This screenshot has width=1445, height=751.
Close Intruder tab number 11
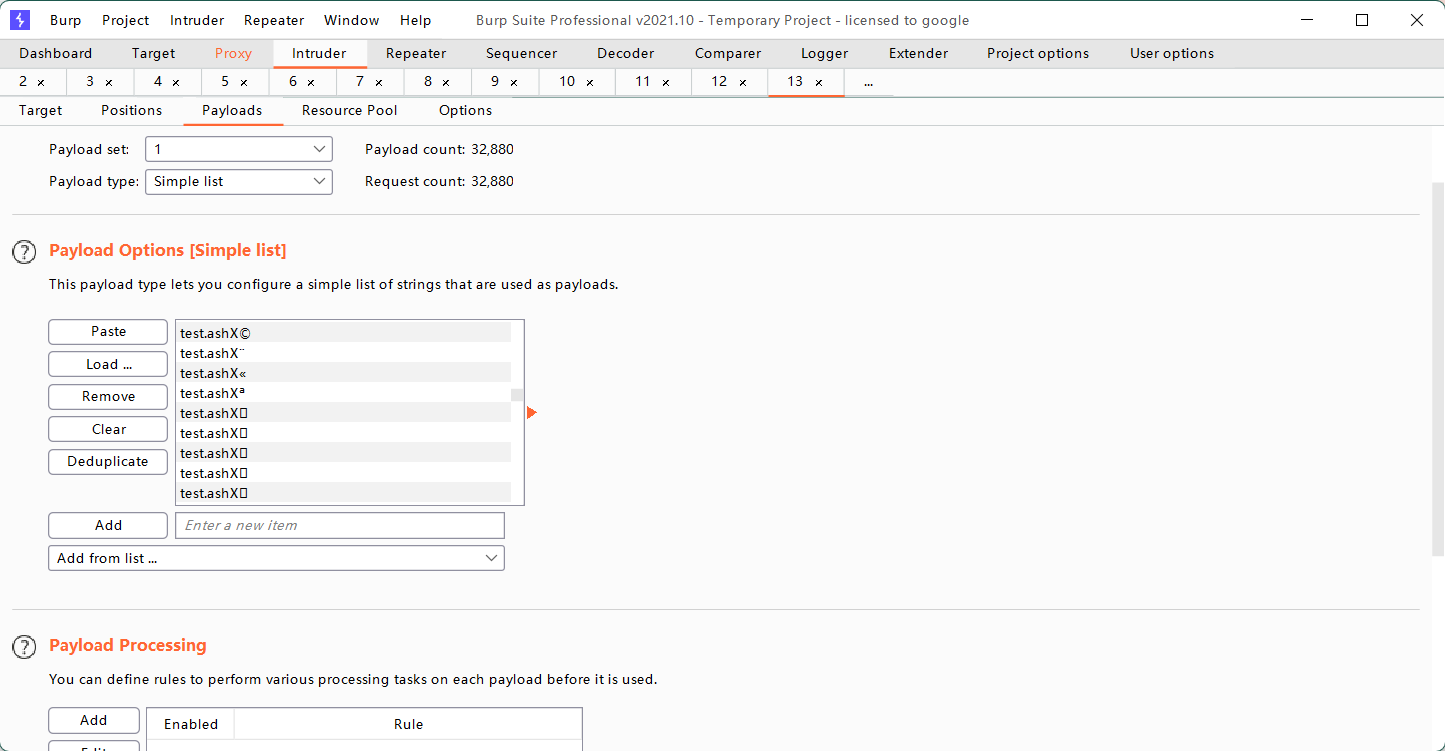[666, 82]
